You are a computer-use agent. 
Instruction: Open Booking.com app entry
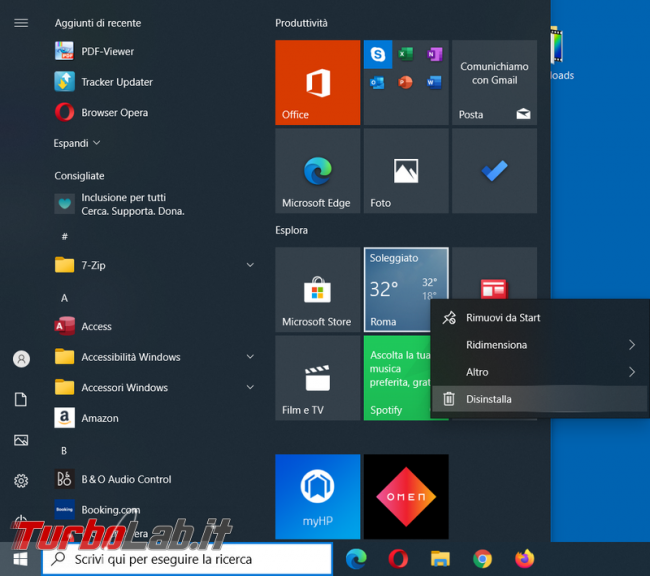97,510
